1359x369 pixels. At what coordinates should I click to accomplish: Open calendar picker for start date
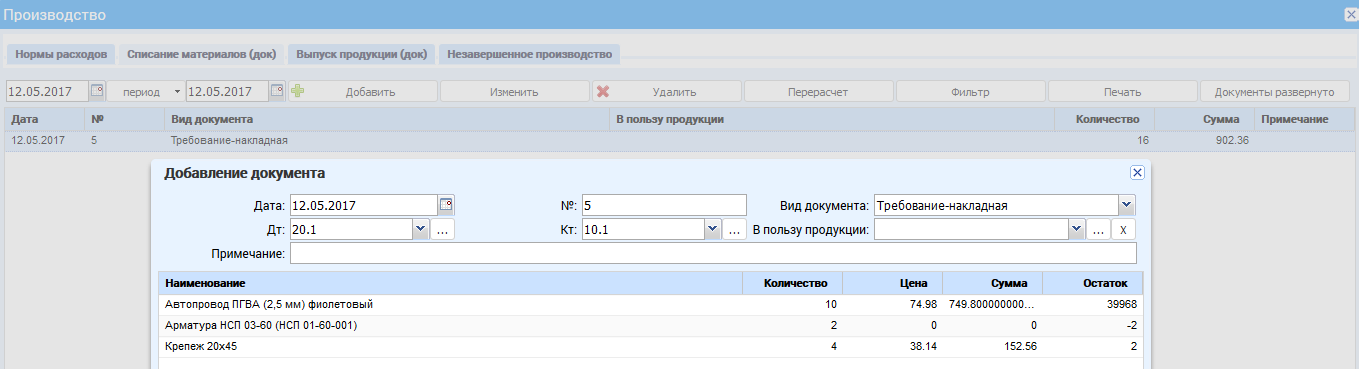pyautogui.click(x=97, y=91)
